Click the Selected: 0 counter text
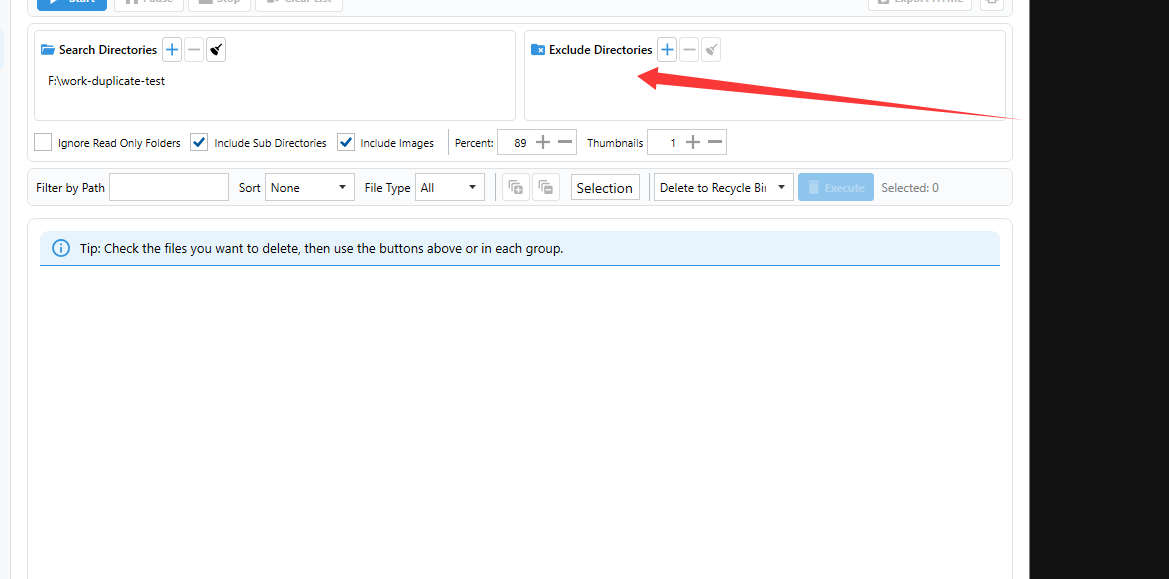The width and height of the screenshot is (1169, 579). [x=910, y=188]
